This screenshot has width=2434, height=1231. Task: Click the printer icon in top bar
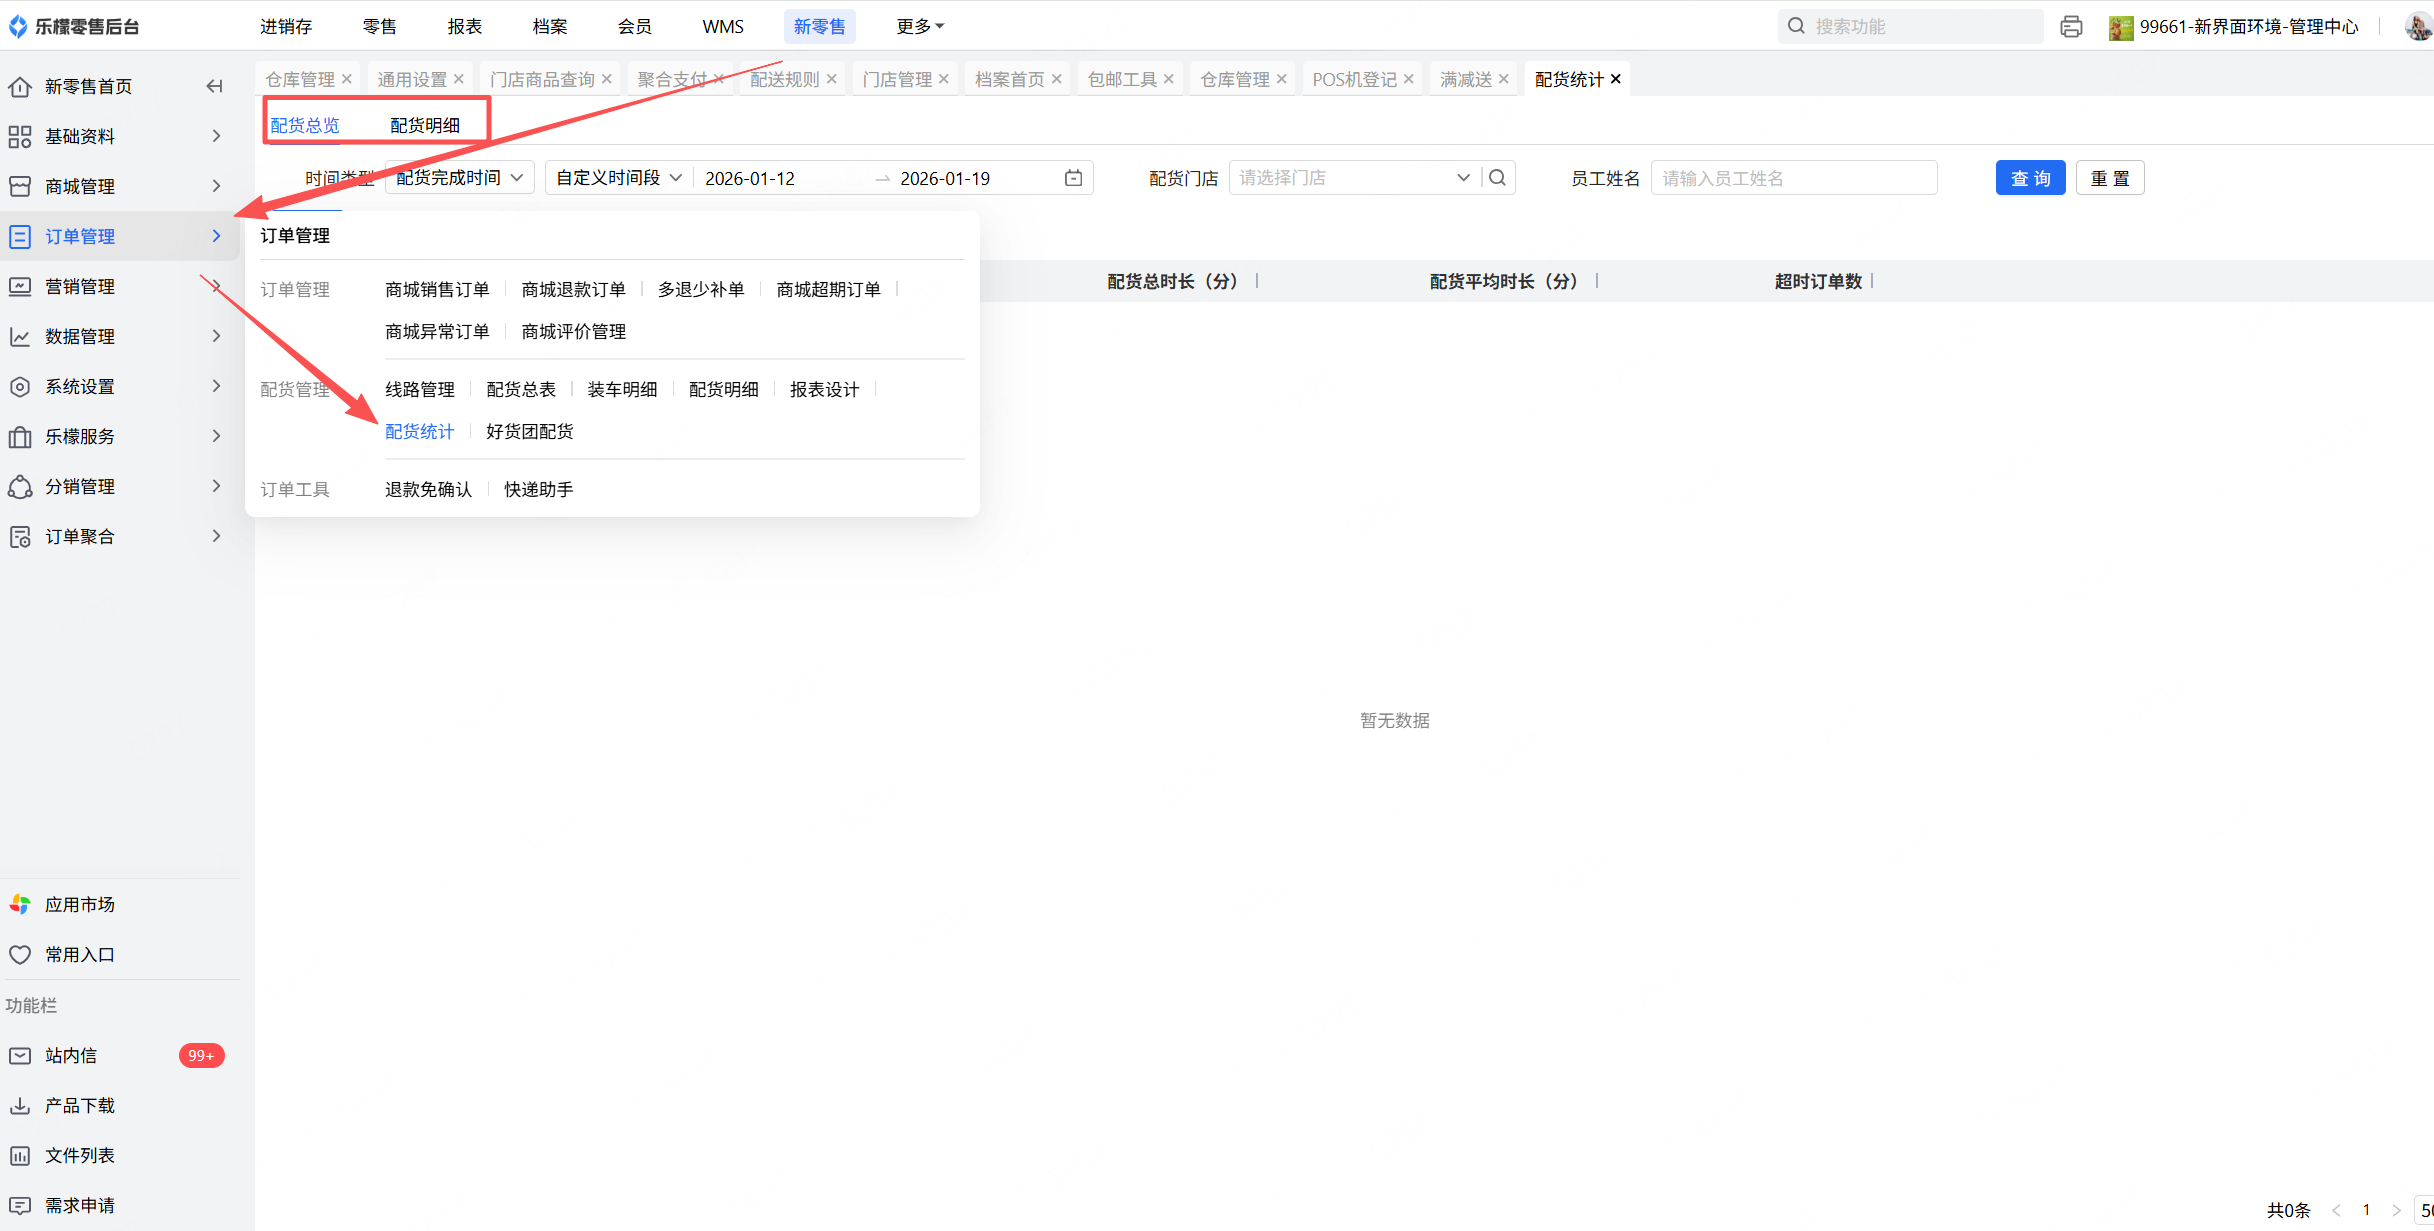click(2071, 27)
